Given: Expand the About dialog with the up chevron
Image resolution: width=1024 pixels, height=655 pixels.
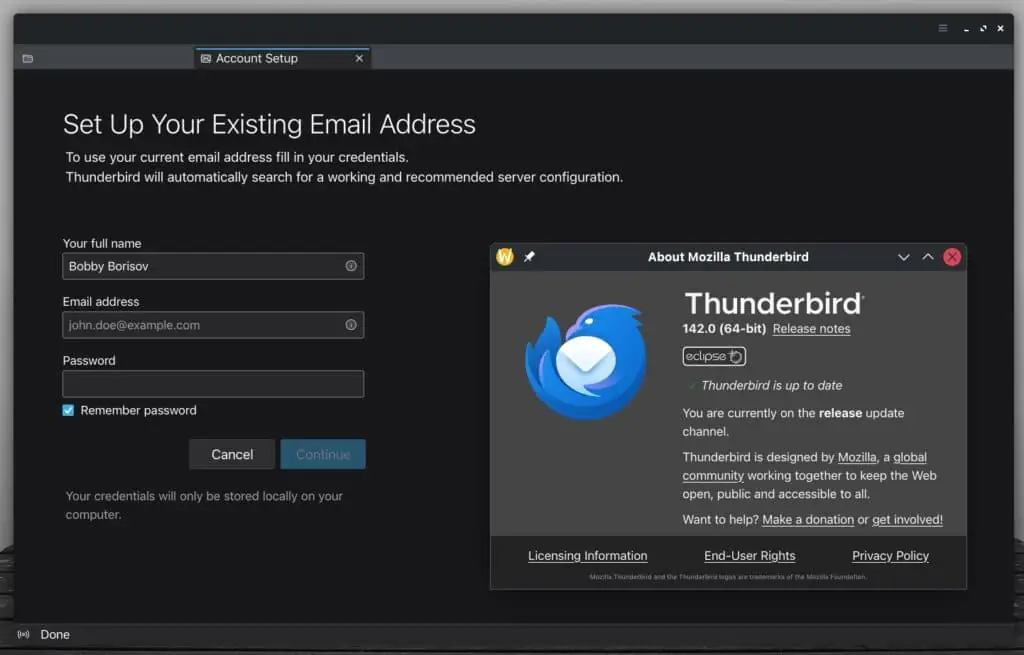Looking at the screenshot, I should (x=928, y=257).
